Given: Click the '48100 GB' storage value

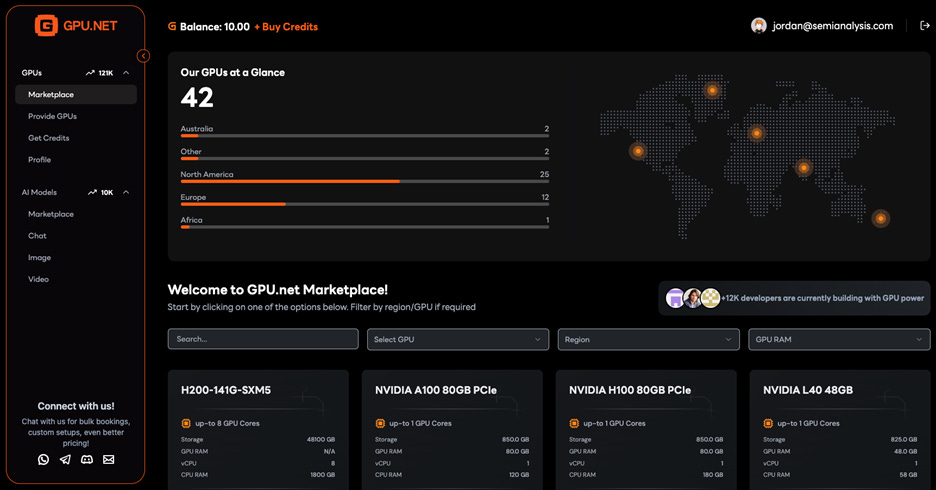Looking at the screenshot, I should (321, 439).
